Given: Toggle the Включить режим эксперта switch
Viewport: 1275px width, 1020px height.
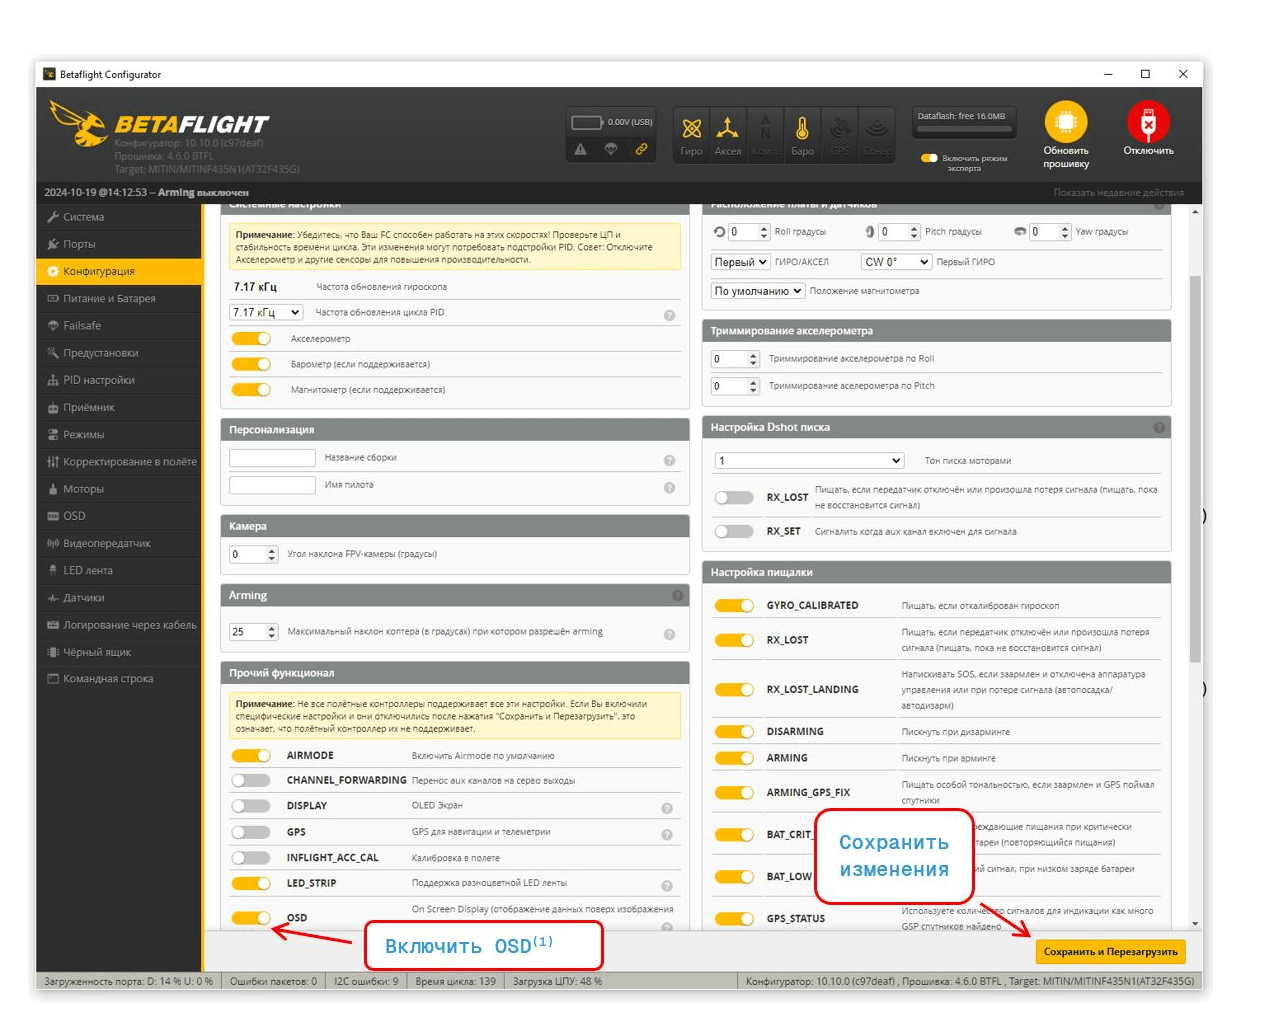Looking at the screenshot, I should (929, 158).
